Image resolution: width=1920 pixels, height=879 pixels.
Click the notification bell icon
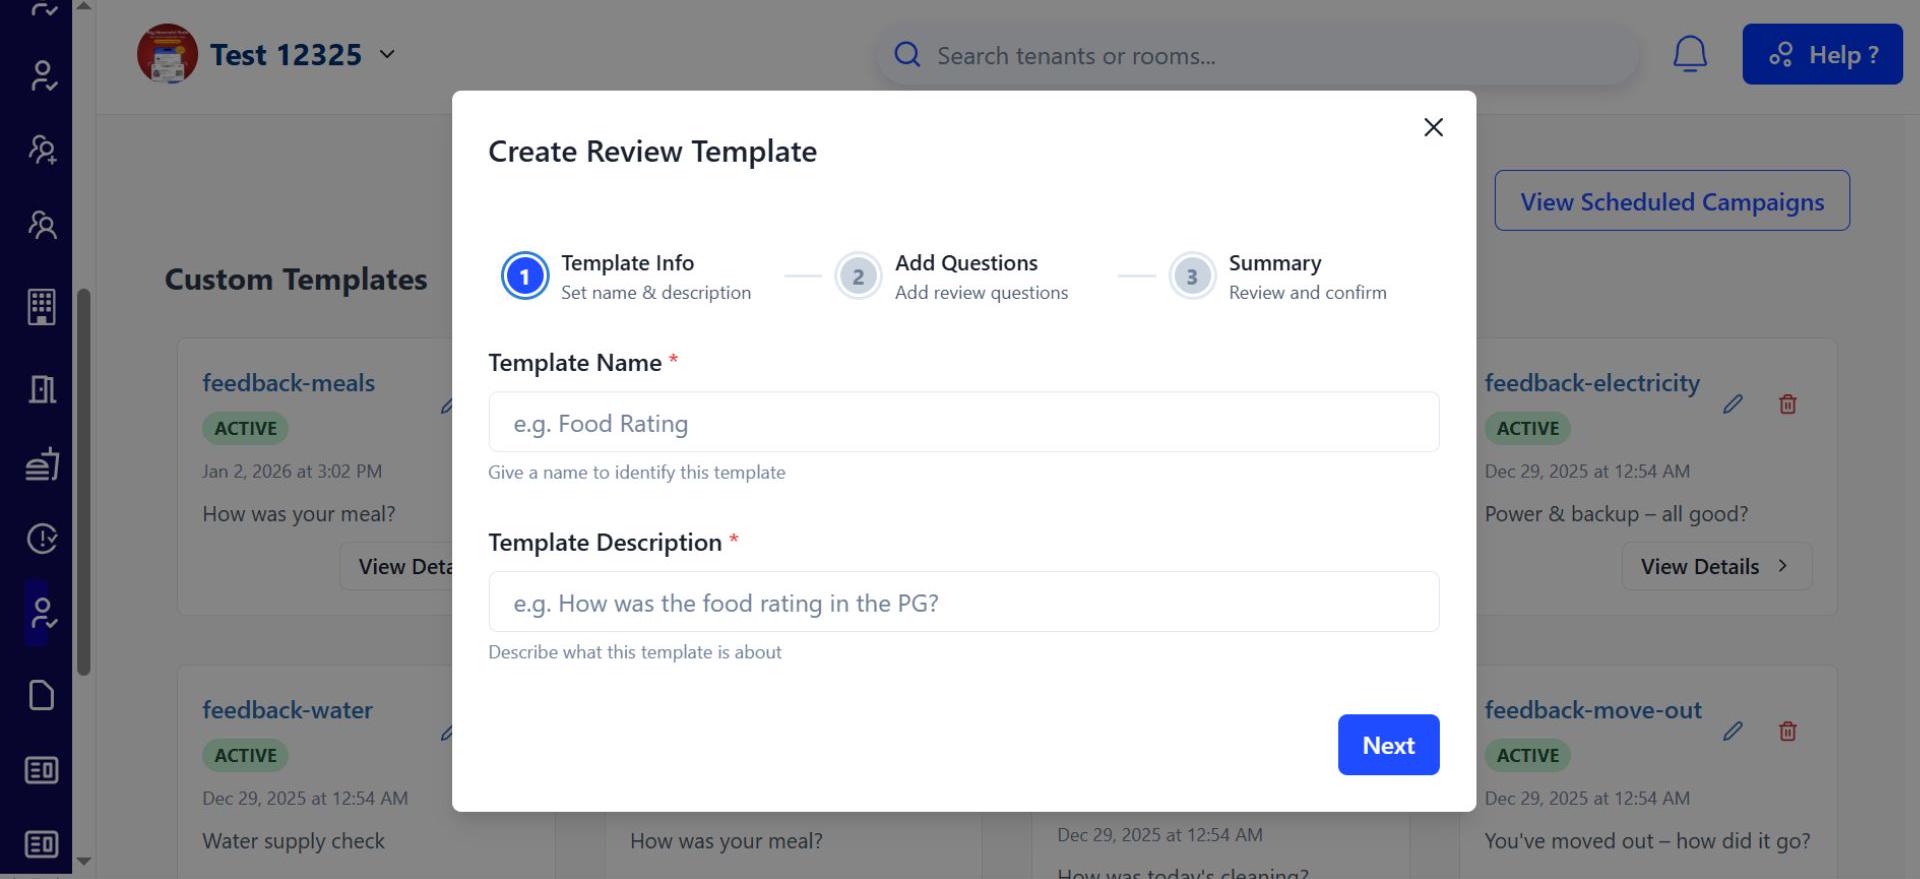(1689, 54)
